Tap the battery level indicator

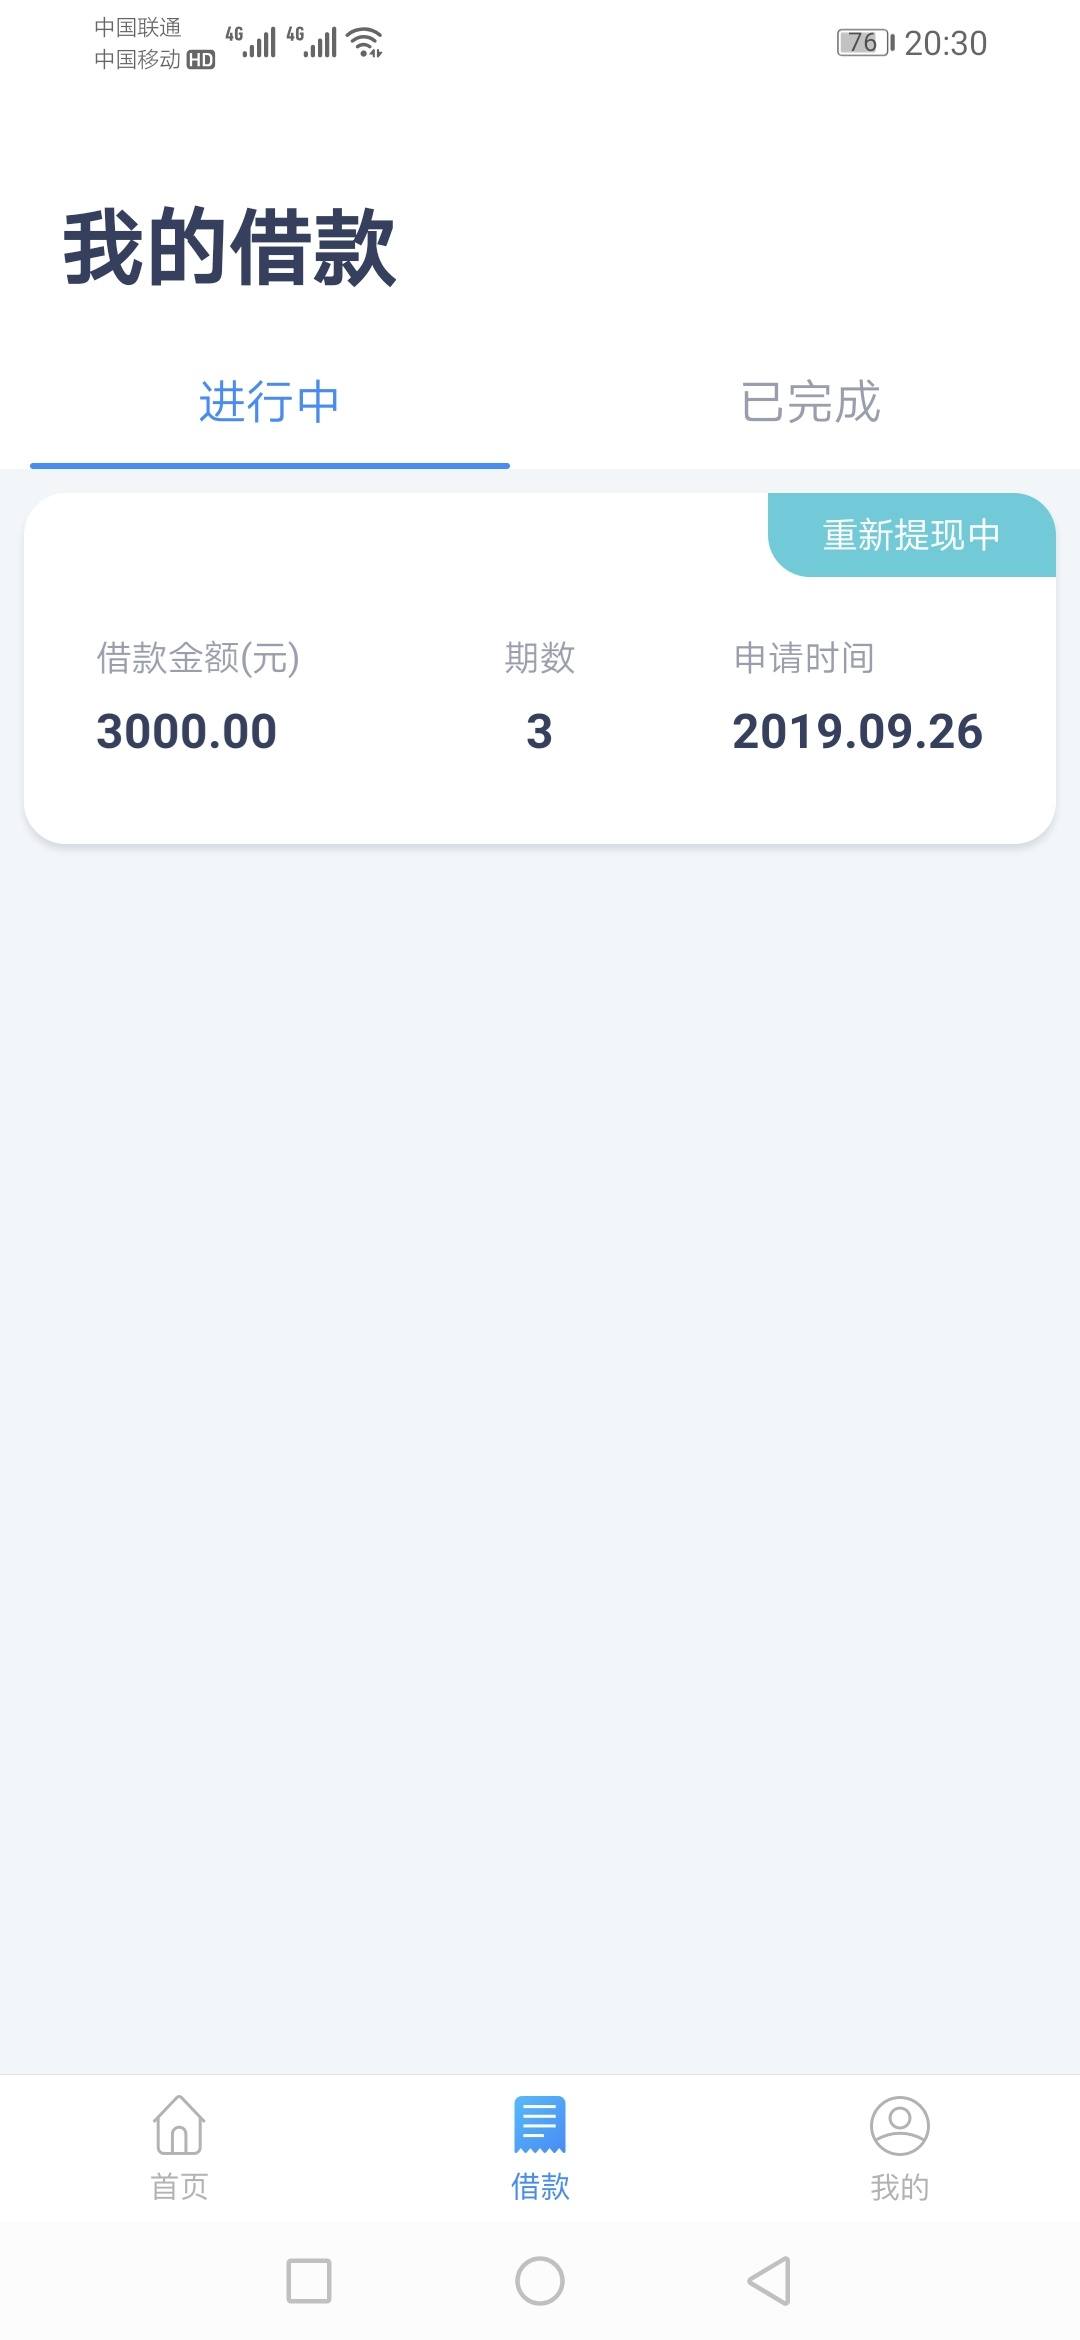pyautogui.click(x=865, y=43)
